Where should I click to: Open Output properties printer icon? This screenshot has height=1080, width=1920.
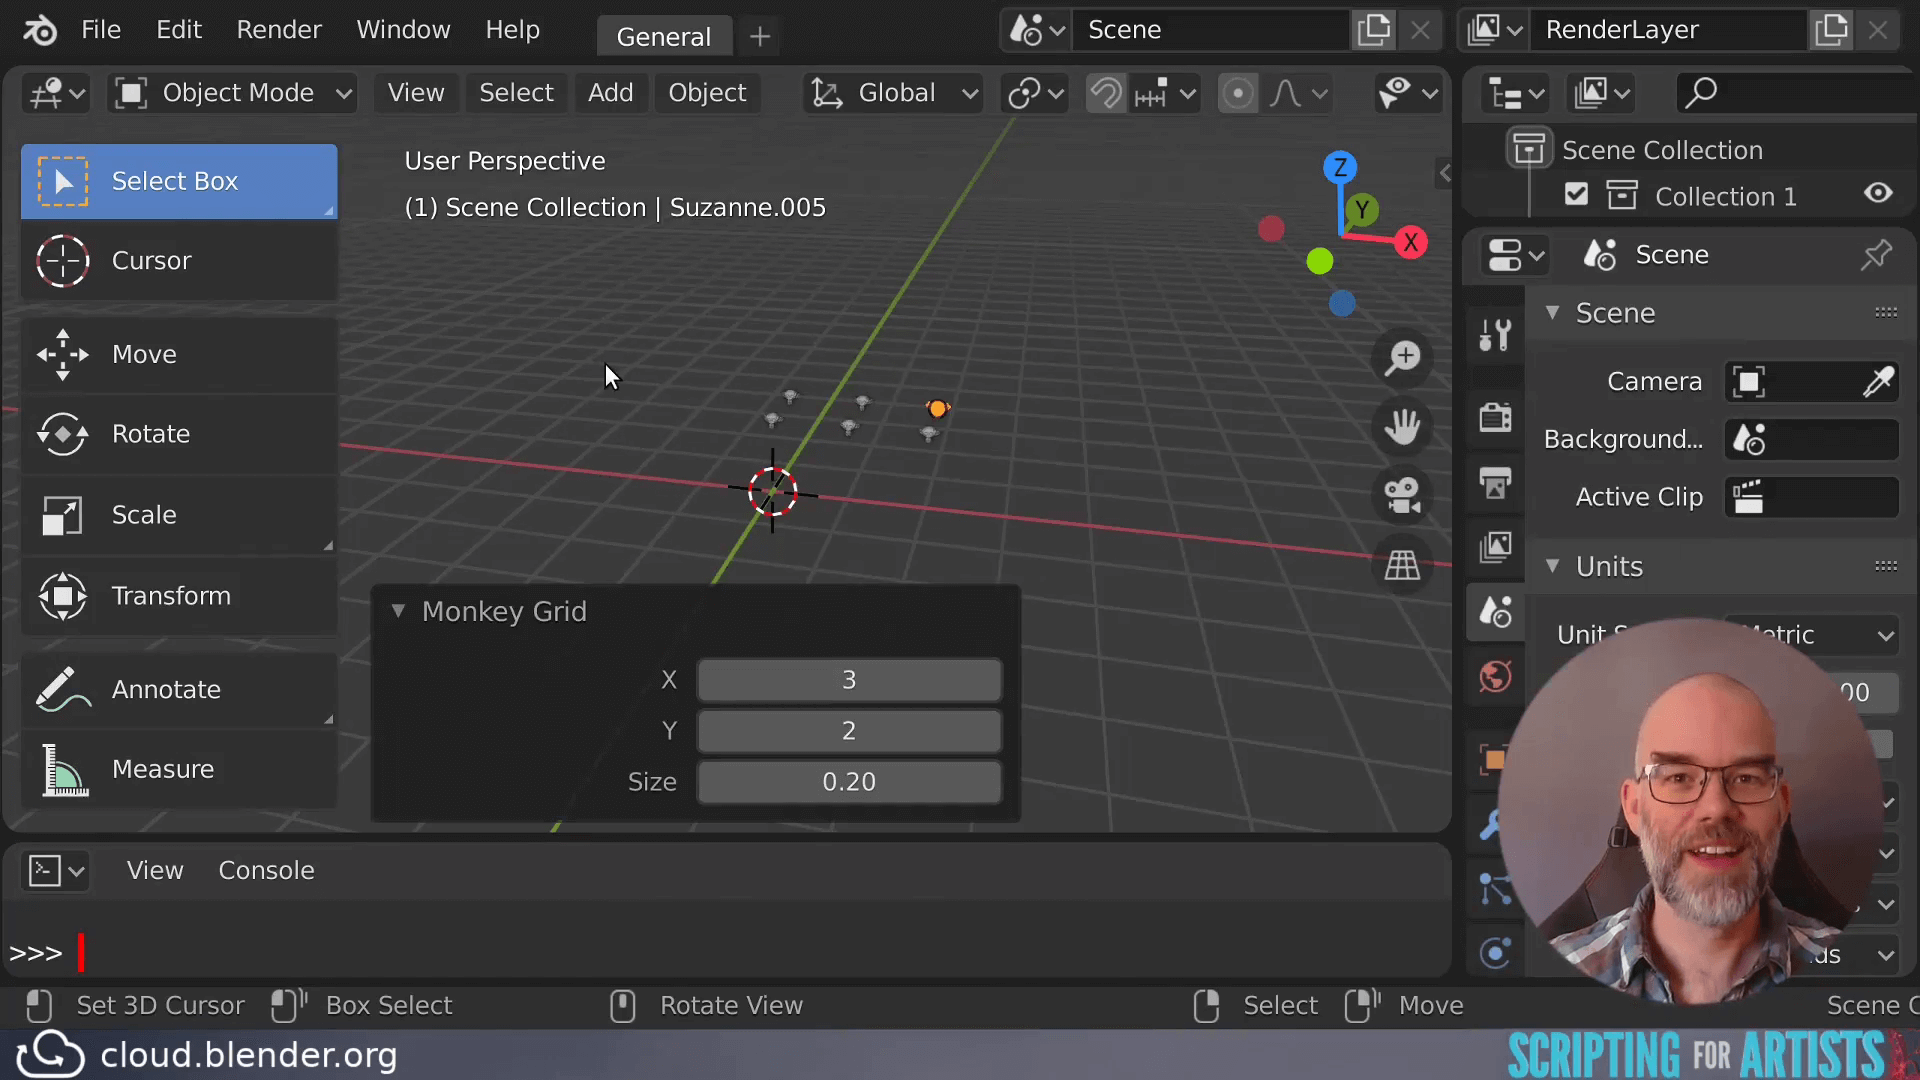[x=1495, y=483]
